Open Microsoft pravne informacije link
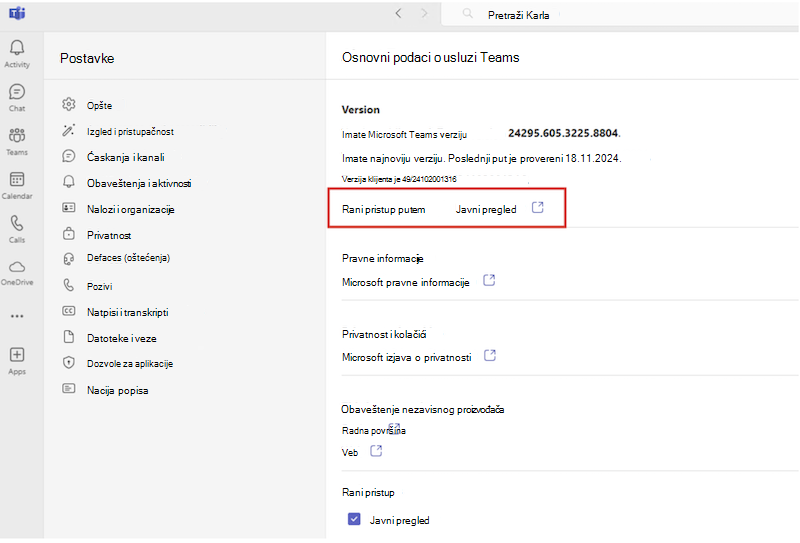Screen dimensions: 800x543 (x=406, y=282)
